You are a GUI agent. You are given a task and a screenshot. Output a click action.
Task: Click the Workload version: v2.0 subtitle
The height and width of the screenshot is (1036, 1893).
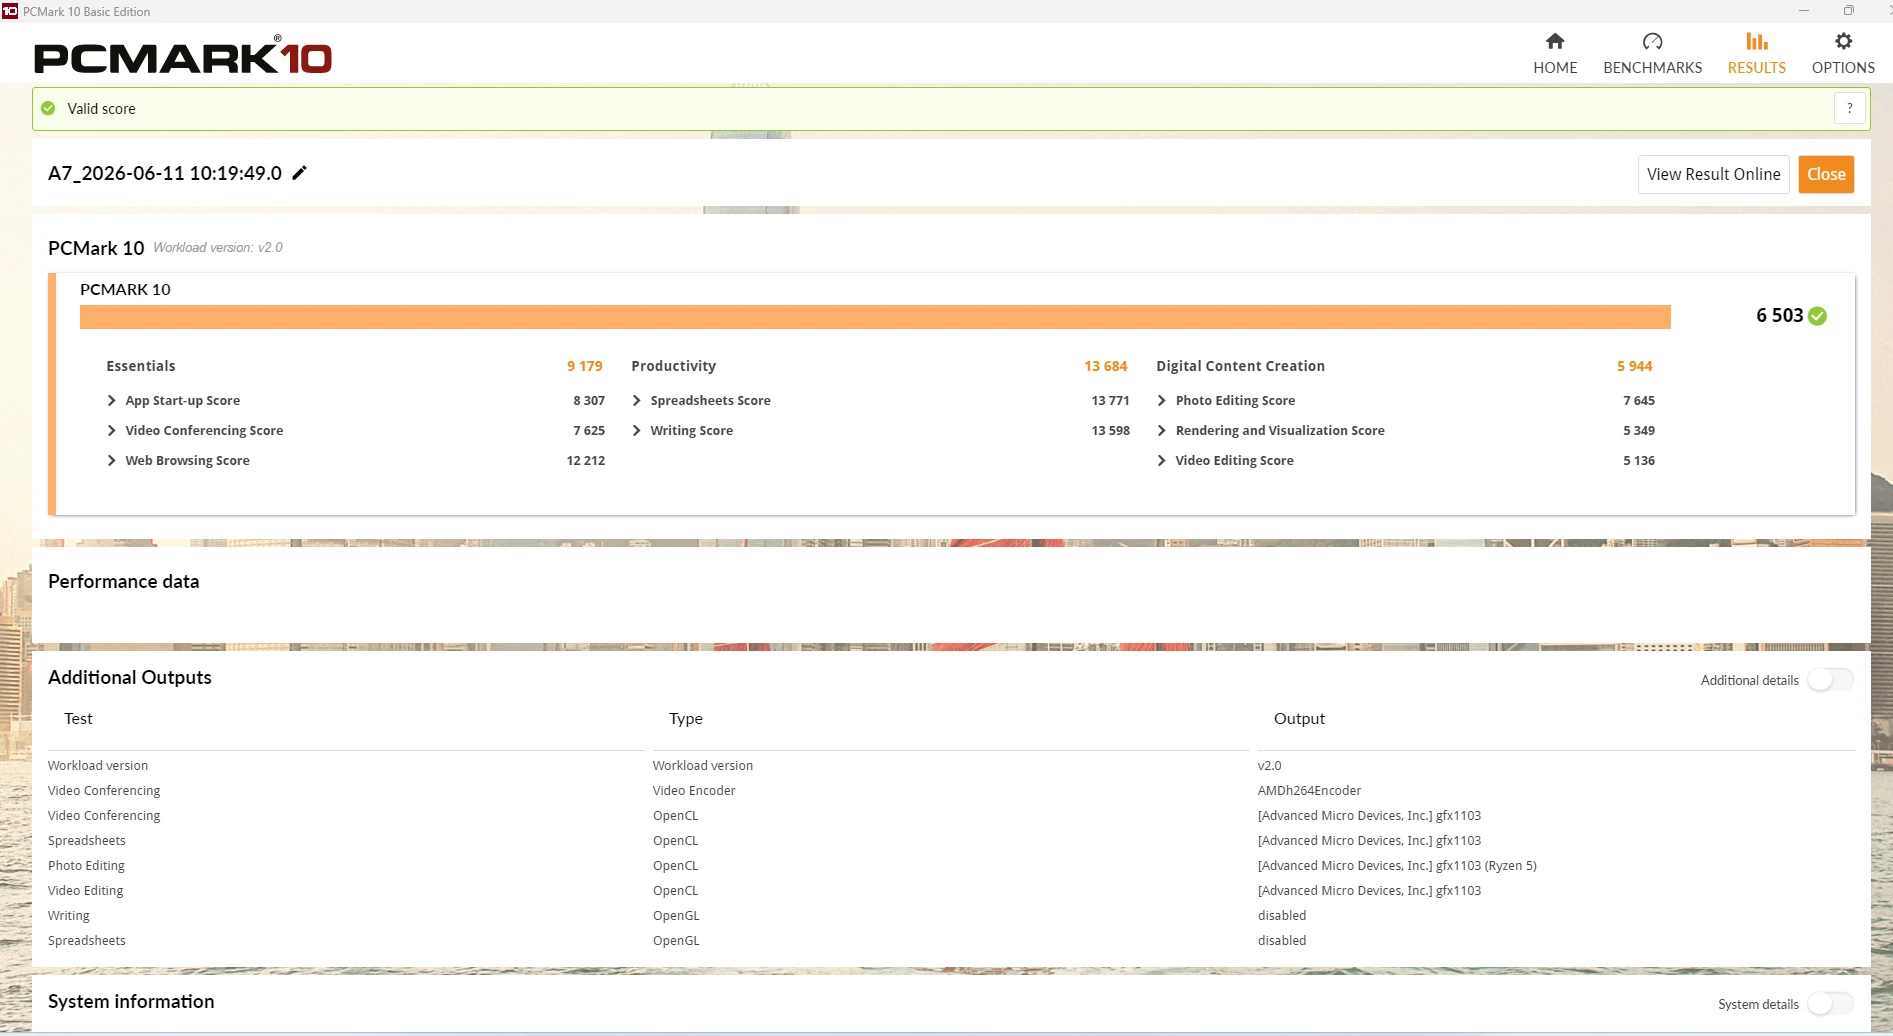pyautogui.click(x=218, y=248)
